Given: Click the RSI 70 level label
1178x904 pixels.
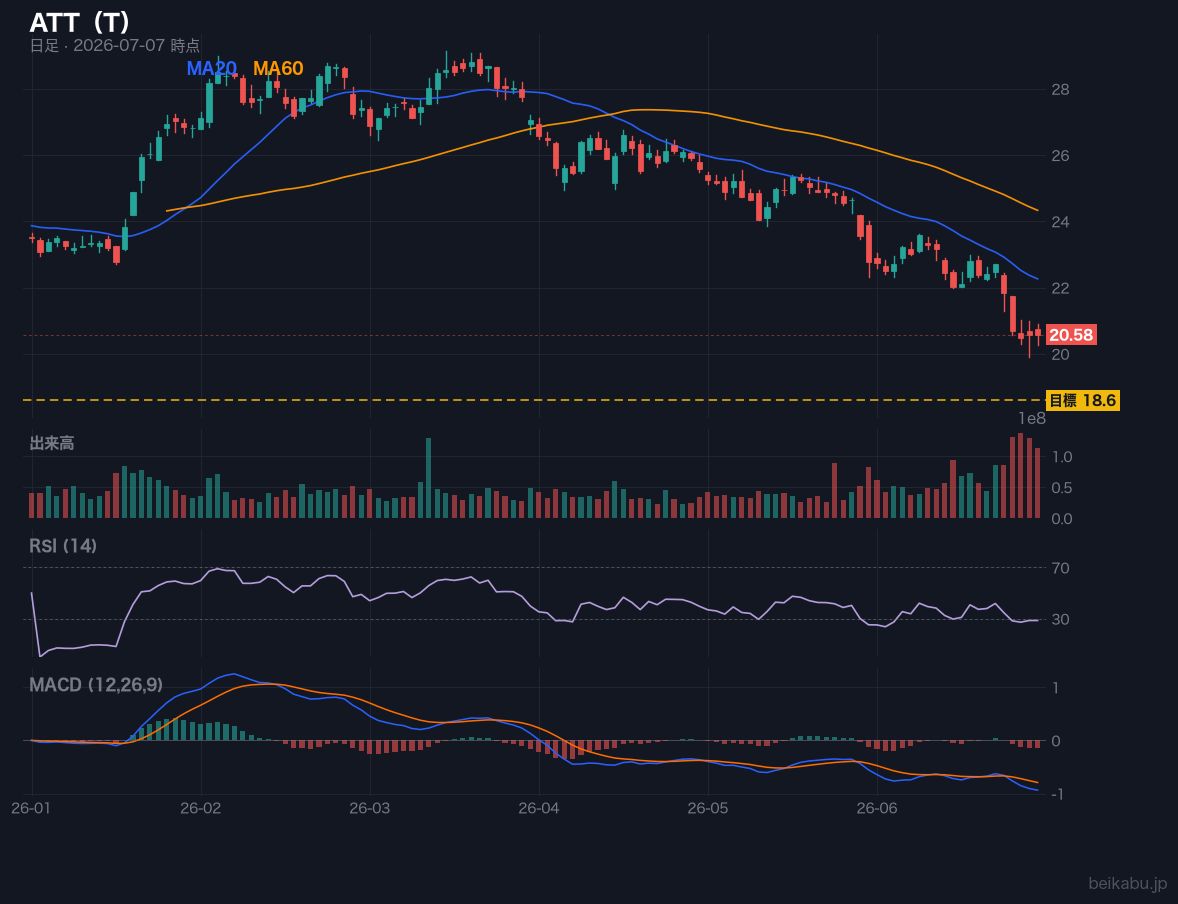Looking at the screenshot, I should point(1061,568).
